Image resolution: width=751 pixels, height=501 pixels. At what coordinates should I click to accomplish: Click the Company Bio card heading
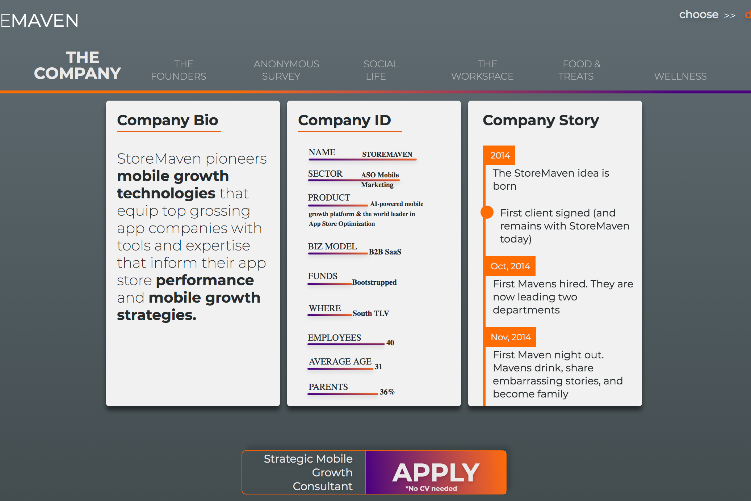[168, 120]
